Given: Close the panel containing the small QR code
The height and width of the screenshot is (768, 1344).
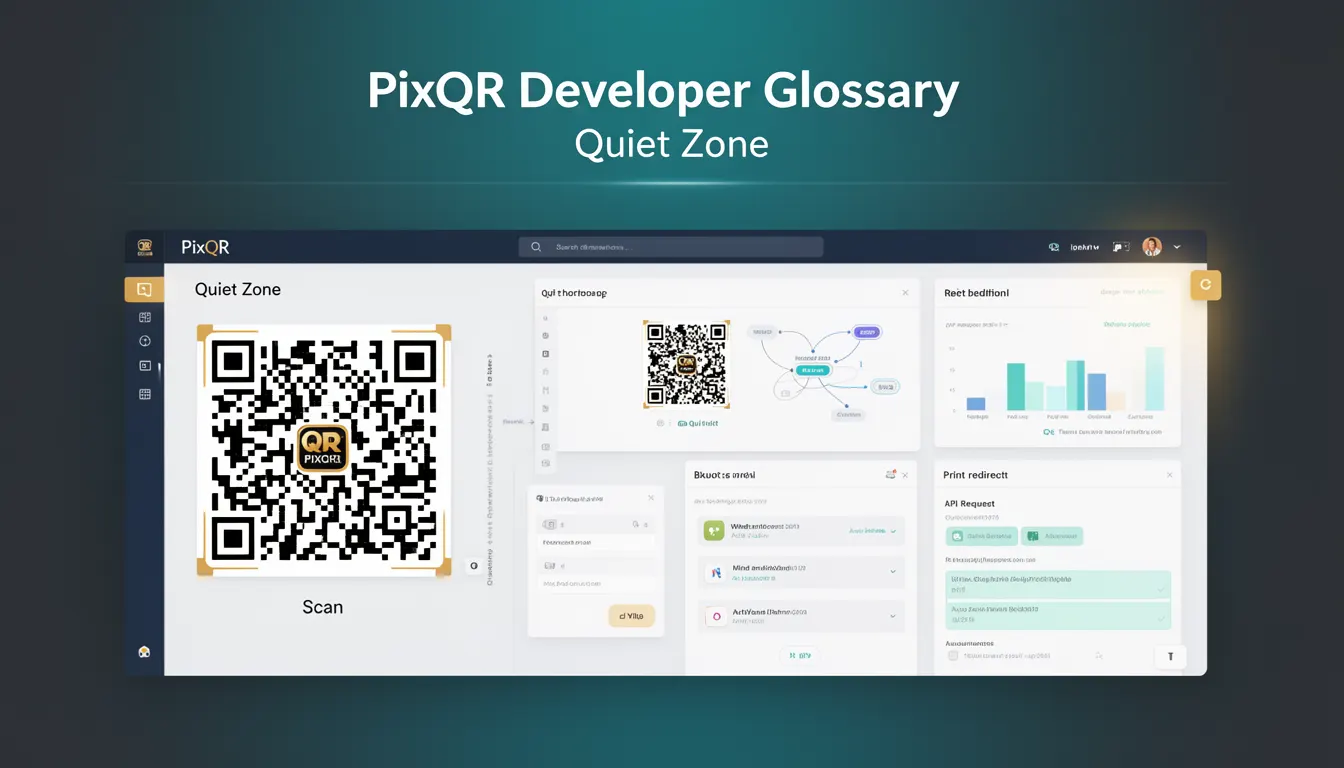Looking at the screenshot, I should coord(905,293).
